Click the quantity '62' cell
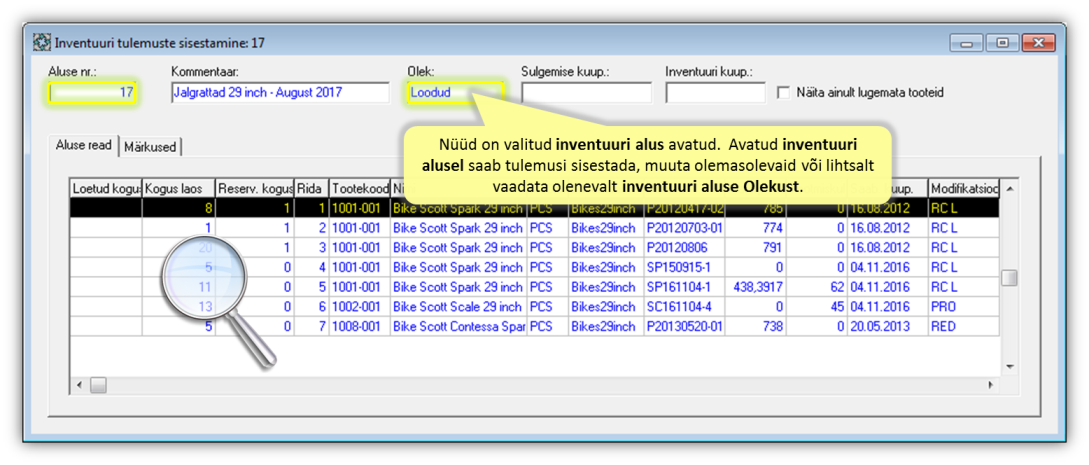 click(x=817, y=287)
